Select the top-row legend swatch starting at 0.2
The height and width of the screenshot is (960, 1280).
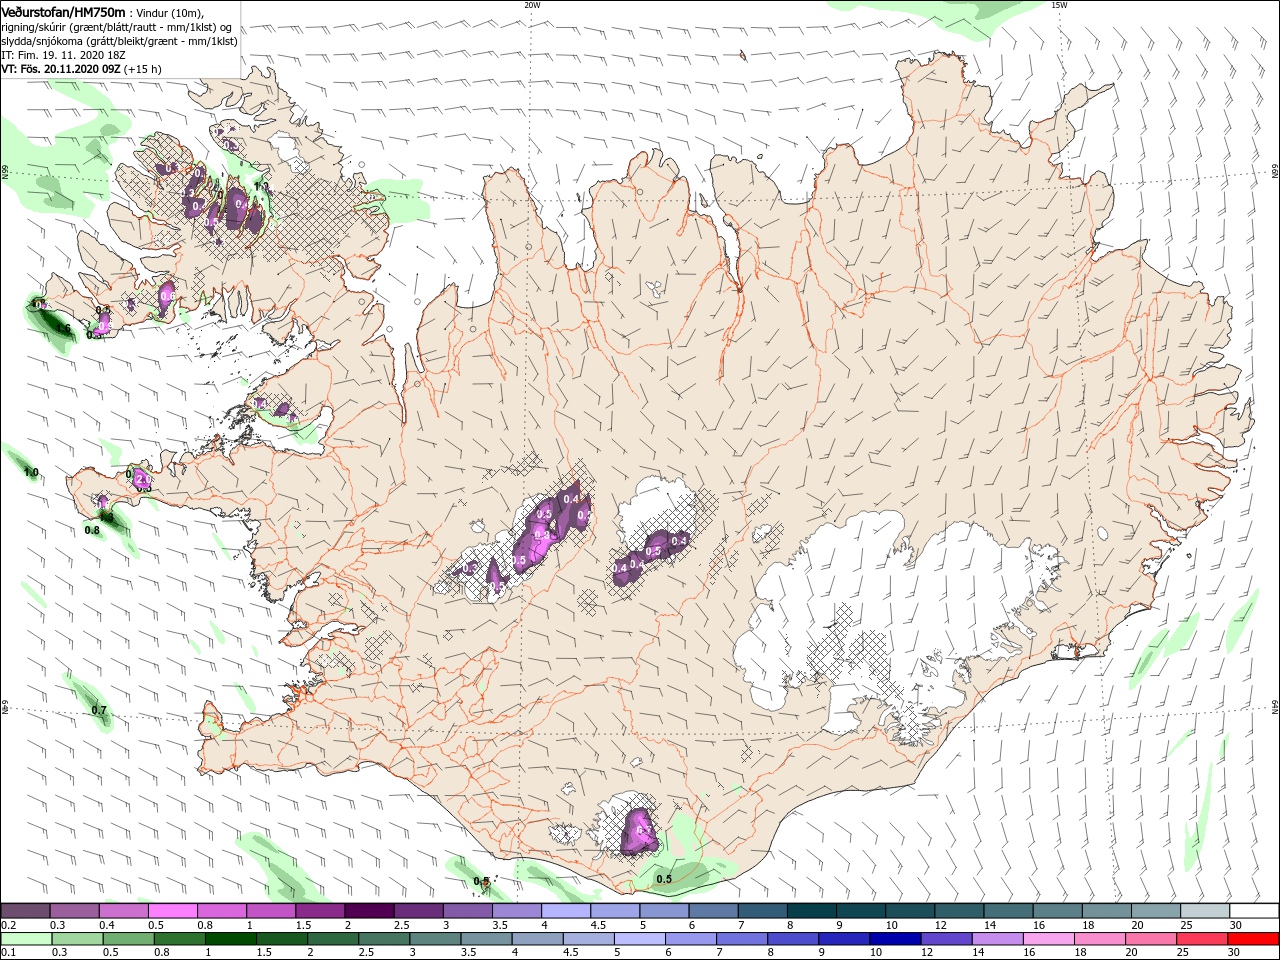pos(26,911)
